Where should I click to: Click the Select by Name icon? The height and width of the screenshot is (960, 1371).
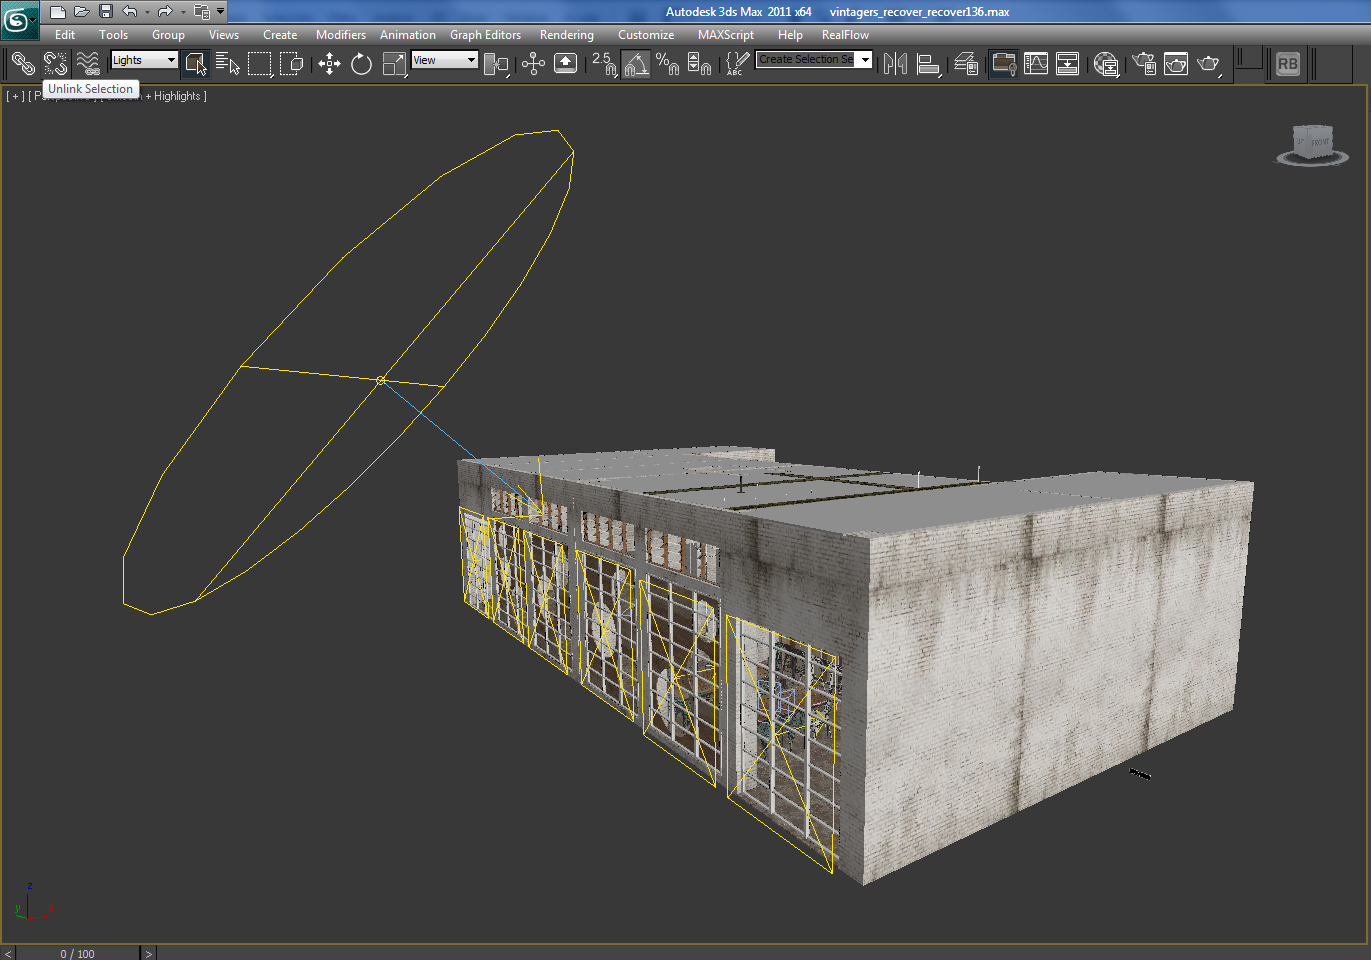pos(227,64)
